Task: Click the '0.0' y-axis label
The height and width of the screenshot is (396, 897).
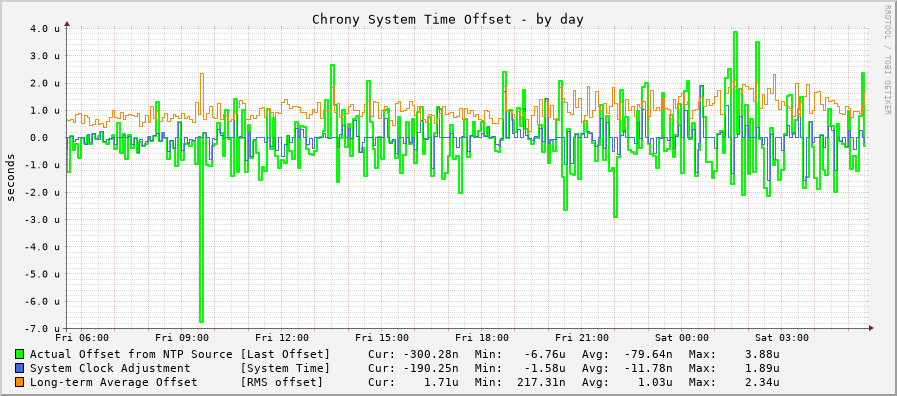Action: [39, 138]
